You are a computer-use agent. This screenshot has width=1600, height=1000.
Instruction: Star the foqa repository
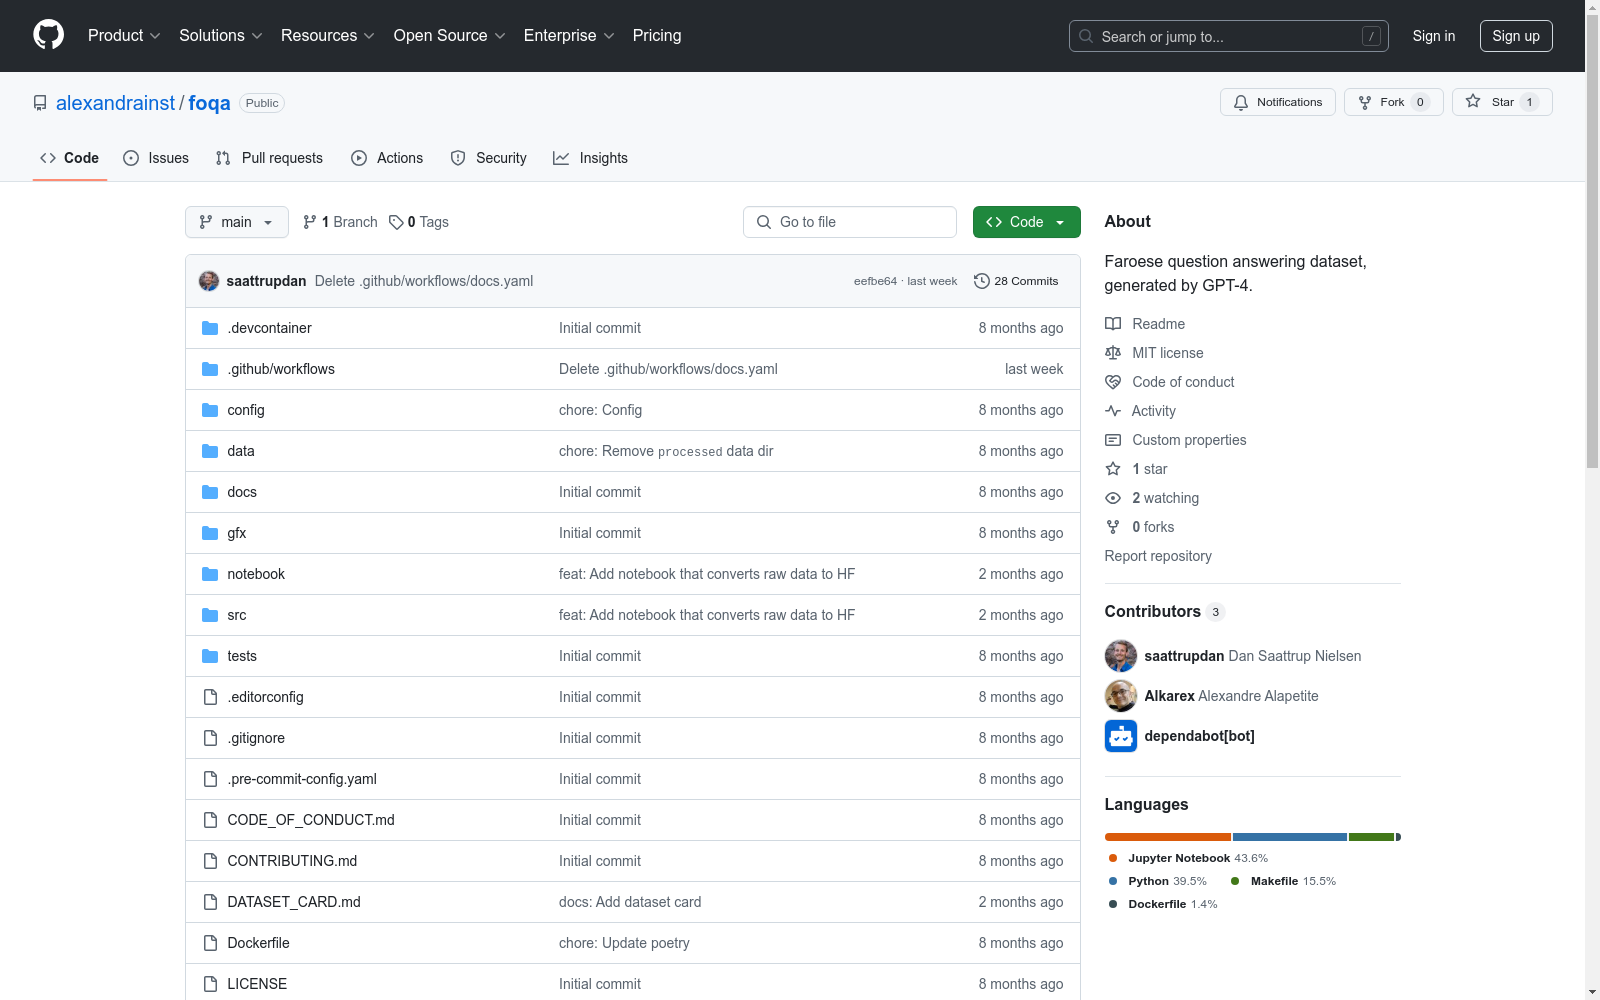pos(1502,102)
